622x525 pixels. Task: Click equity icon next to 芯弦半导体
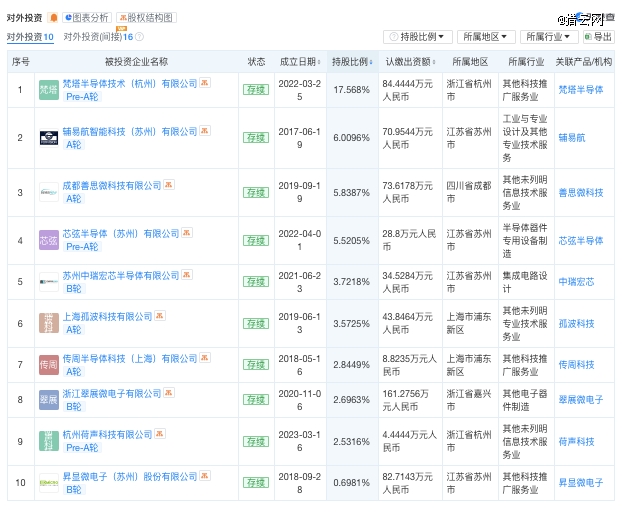coord(187,233)
